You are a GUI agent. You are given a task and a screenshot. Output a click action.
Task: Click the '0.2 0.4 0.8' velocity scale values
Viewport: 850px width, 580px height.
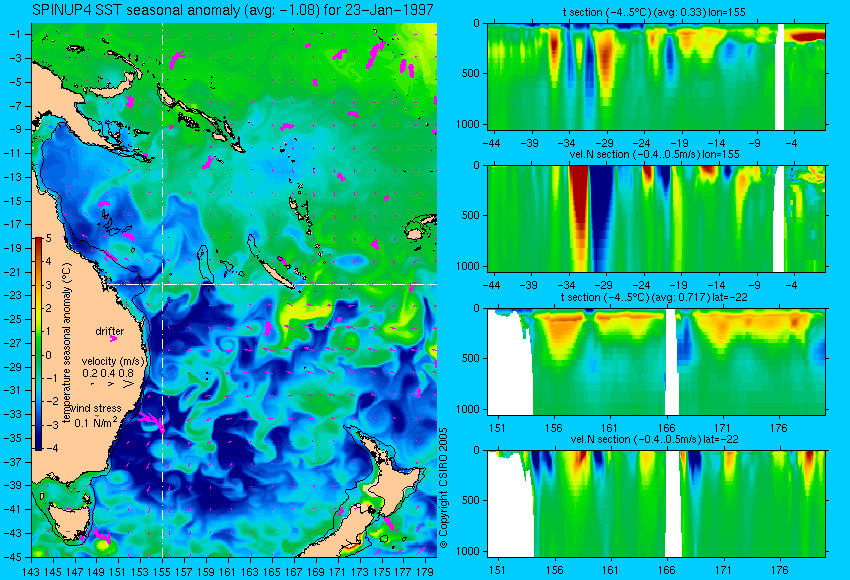pyautogui.click(x=108, y=373)
